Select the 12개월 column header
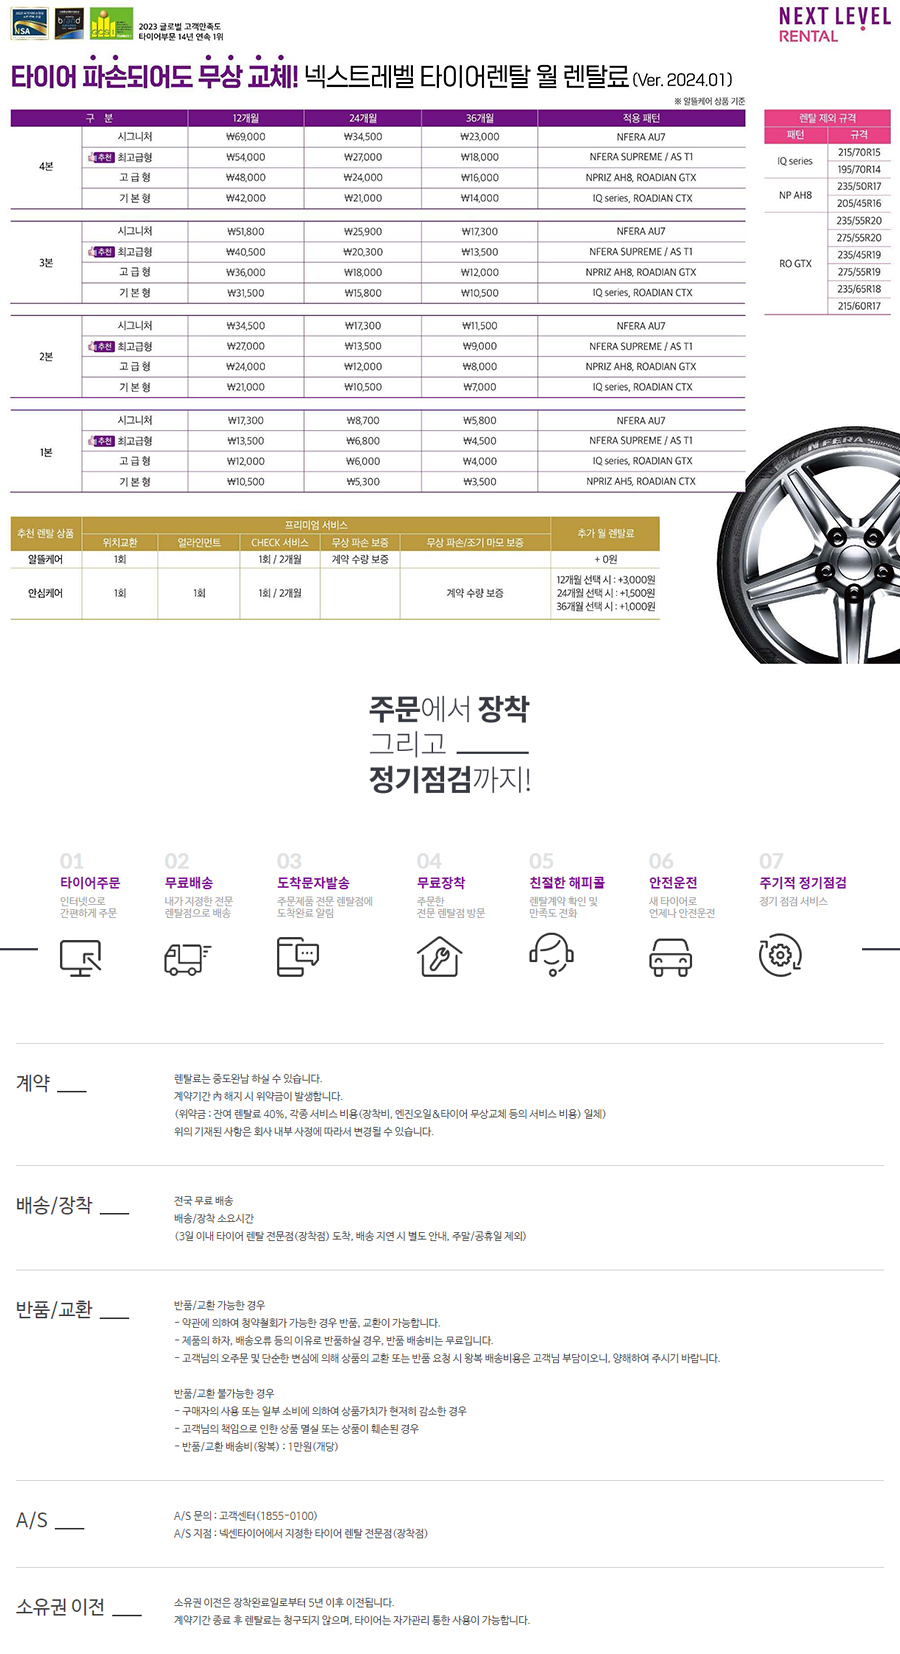Image resolution: width=900 pixels, height=1654 pixels. point(246,118)
